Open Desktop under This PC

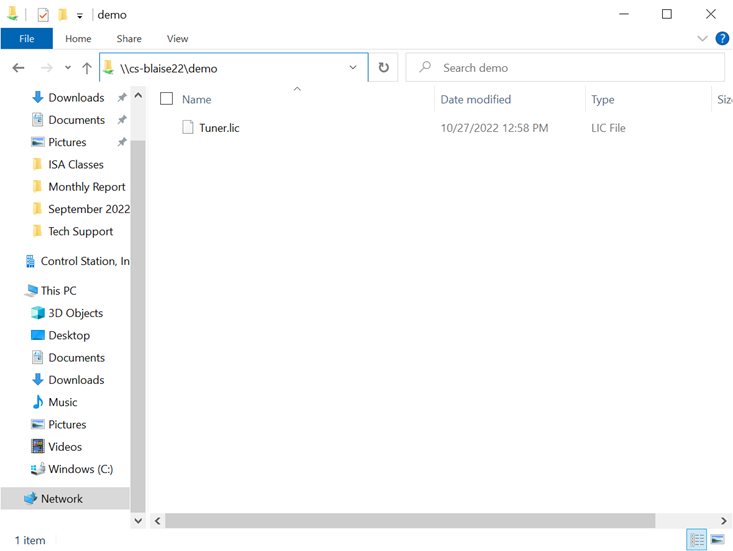click(69, 336)
